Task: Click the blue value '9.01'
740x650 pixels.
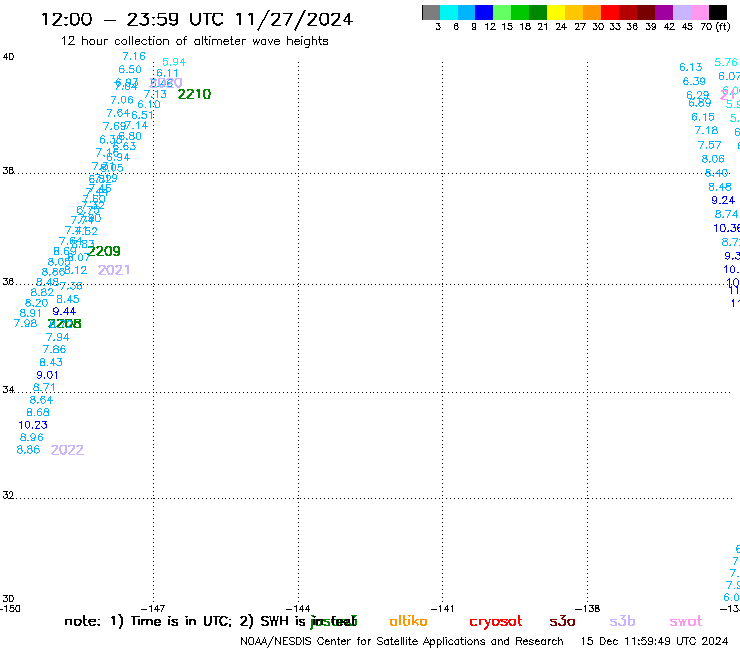Action: pyautogui.click(x=47, y=375)
